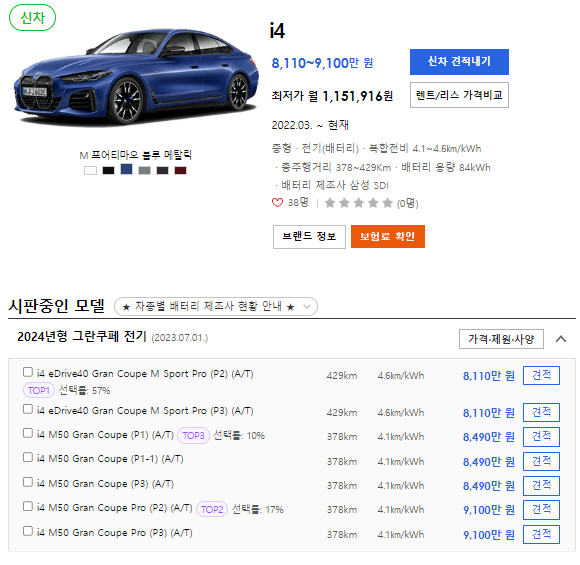Viewport: 580px width, 565px height.
Task: Click the star rating icons
Action: 358,203
